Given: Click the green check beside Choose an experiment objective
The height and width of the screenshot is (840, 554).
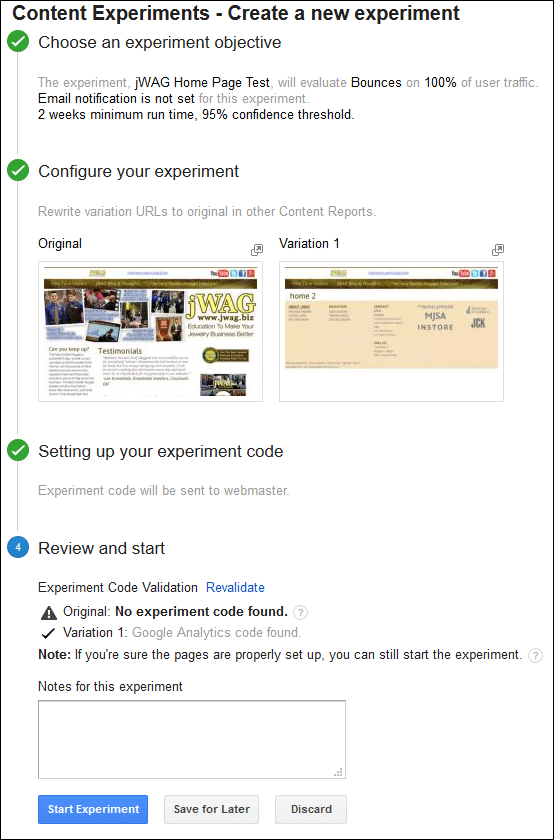Looking at the screenshot, I should [18, 42].
